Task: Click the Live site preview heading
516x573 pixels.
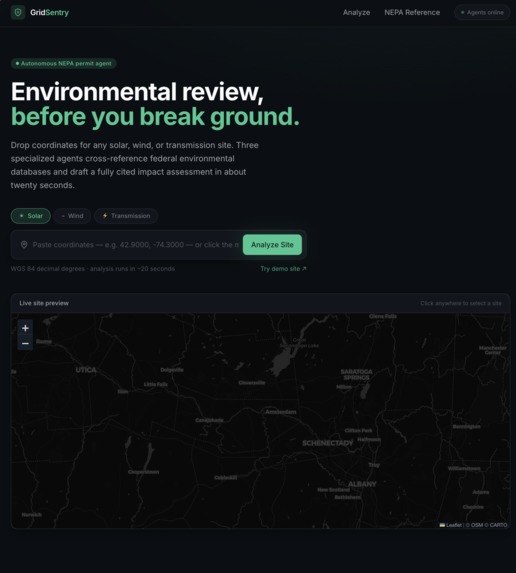Action: click(44, 303)
